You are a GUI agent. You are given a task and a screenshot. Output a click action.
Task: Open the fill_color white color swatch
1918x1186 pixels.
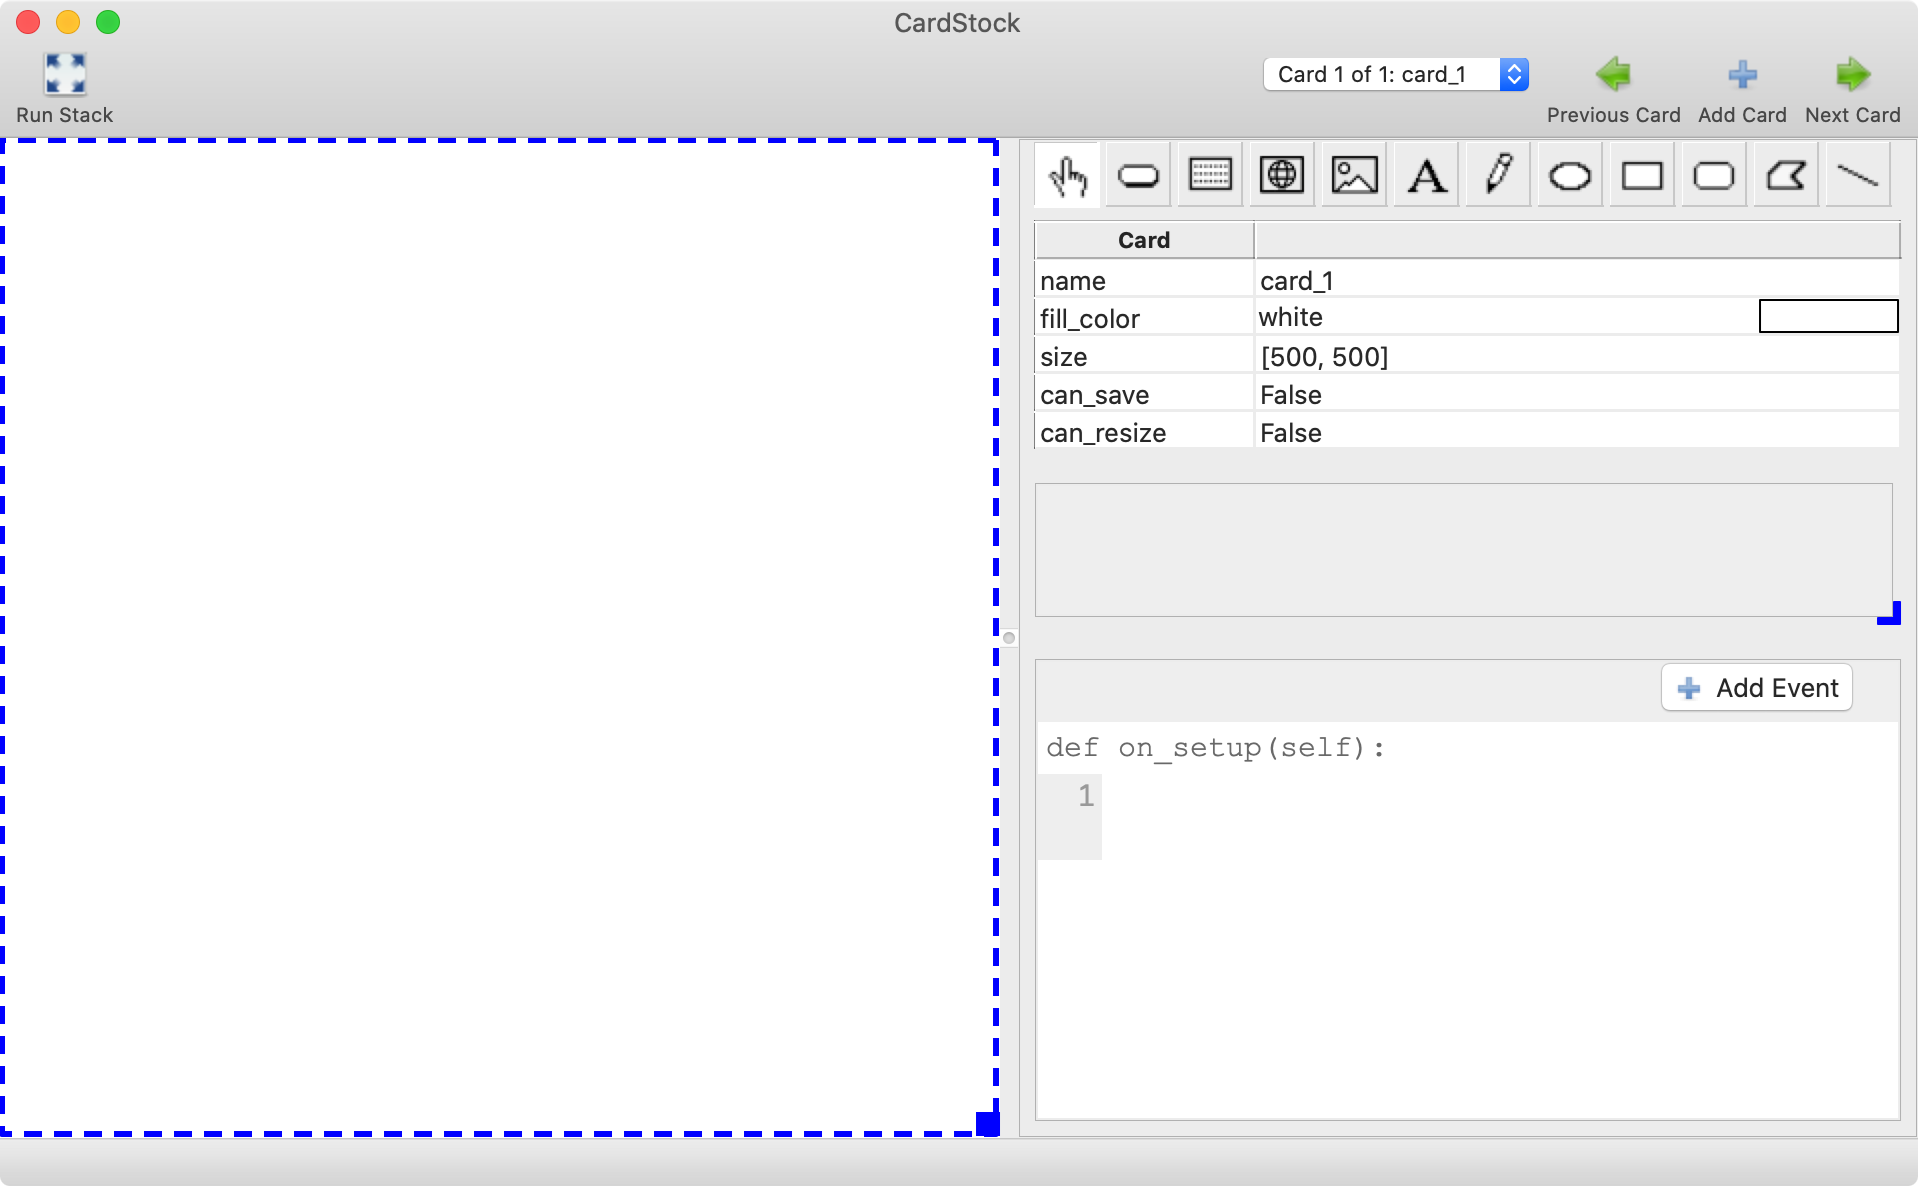1828,316
